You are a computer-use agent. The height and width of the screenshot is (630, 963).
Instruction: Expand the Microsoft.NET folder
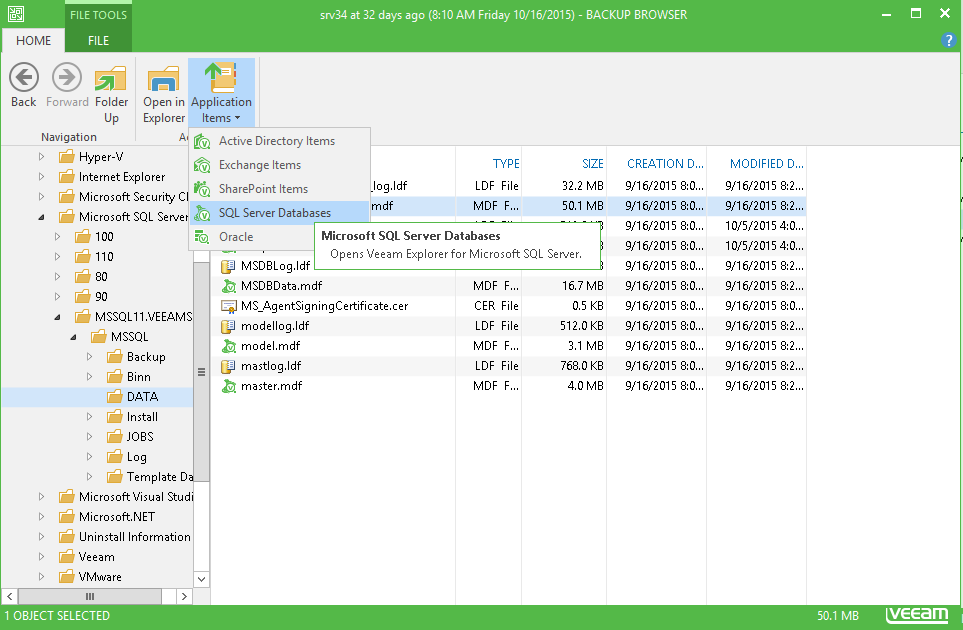[x=41, y=517]
